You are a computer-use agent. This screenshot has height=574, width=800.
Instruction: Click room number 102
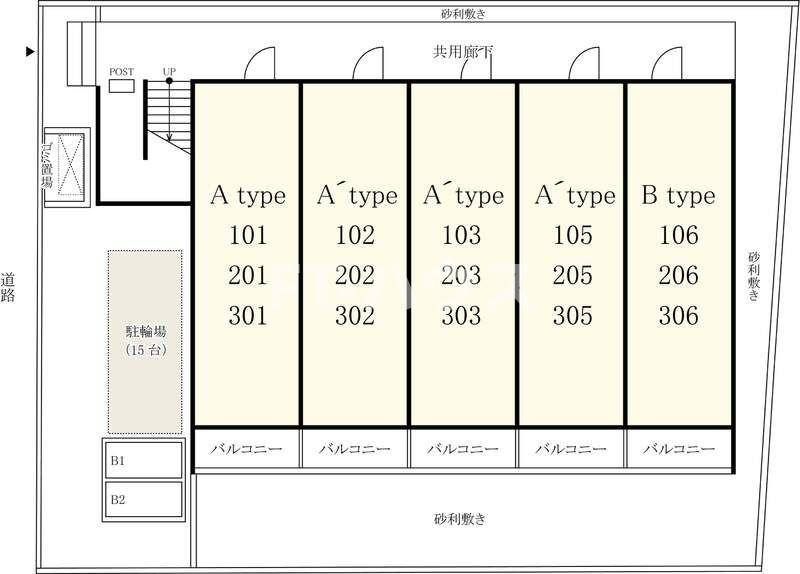click(x=355, y=235)
